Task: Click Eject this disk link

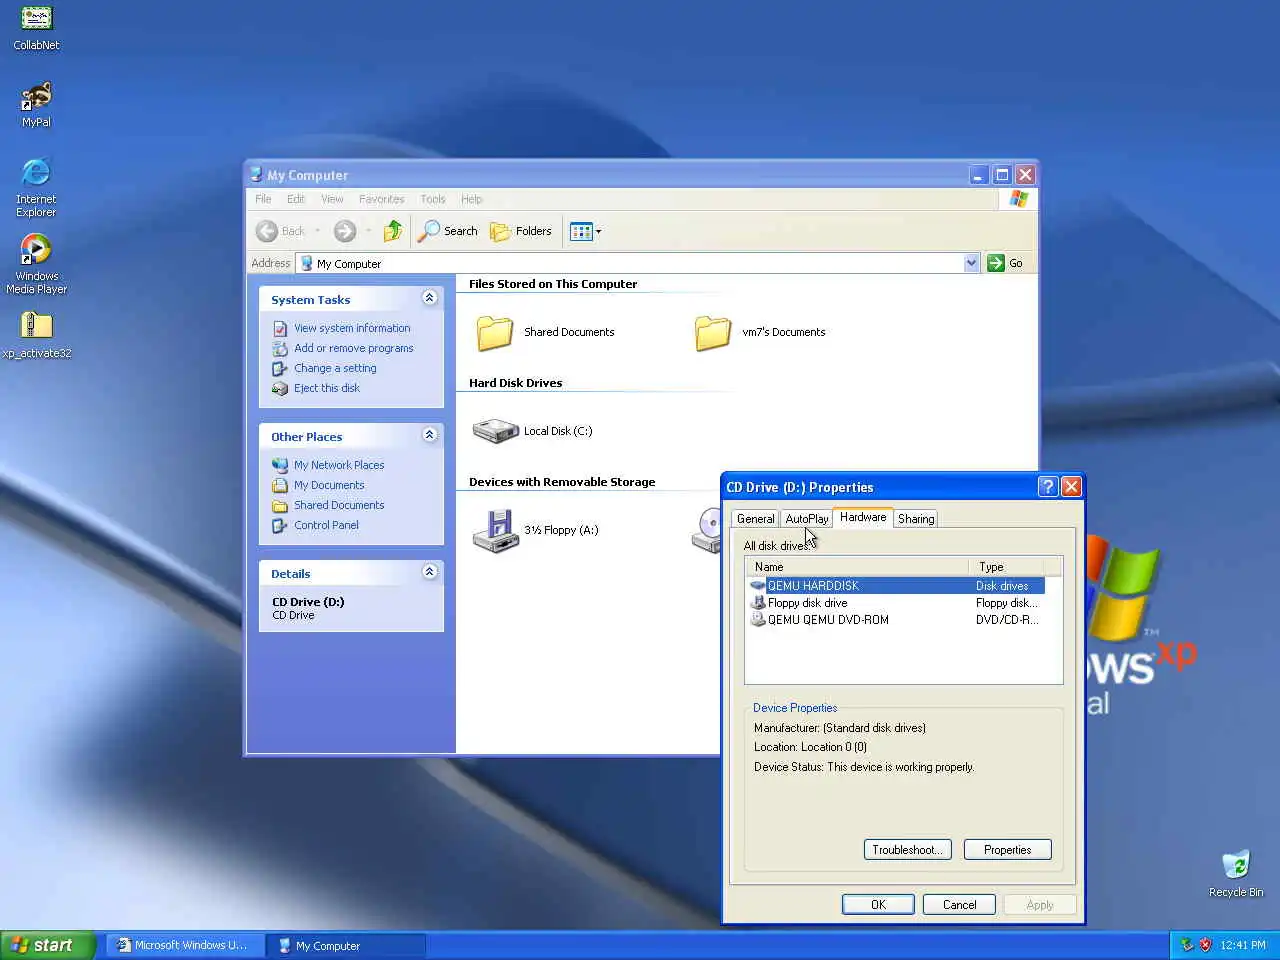Action: 327,388
